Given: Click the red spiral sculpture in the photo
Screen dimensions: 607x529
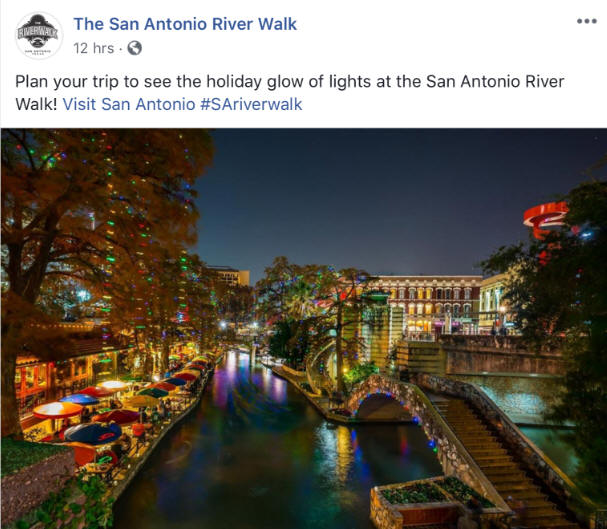Looking at the screenshot, I should coord(546,218).
